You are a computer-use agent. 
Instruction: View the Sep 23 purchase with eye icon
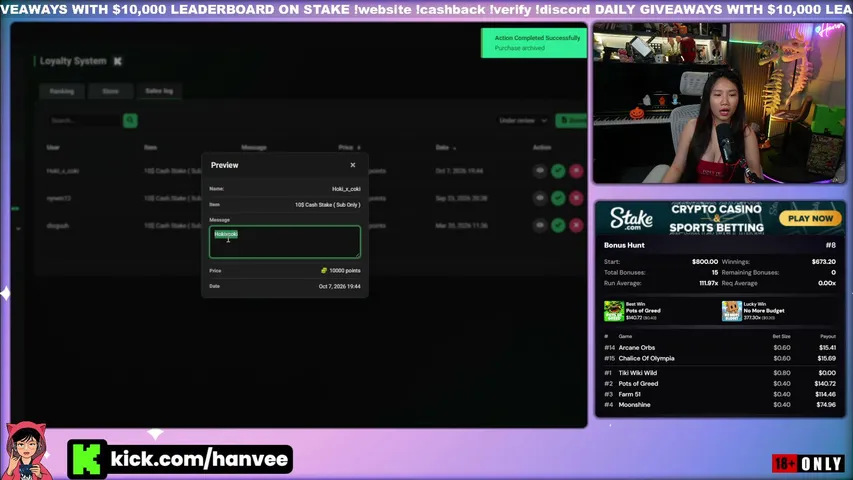pyautogui.click(x=540, y=198)
